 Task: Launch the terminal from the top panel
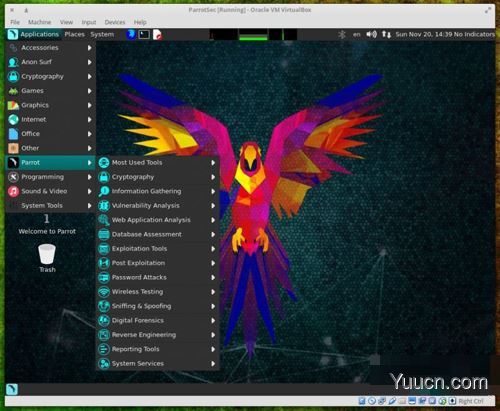click(144, 34)
